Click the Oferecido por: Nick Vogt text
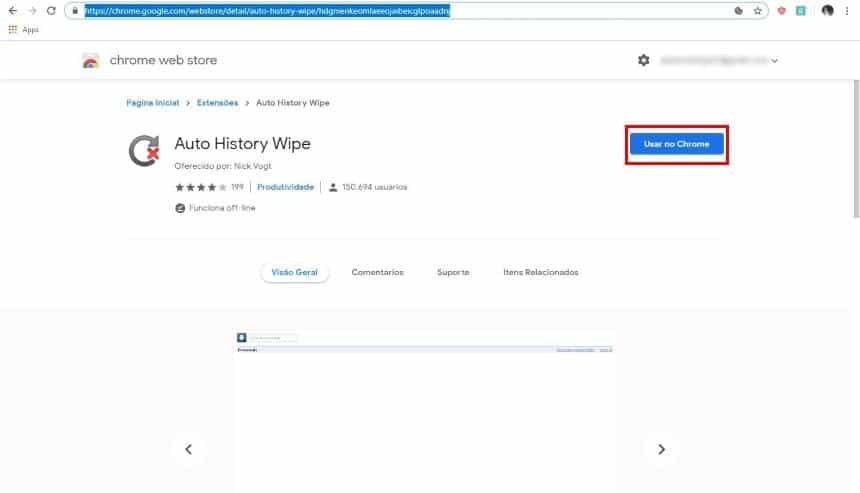860x493 pixels. click(223, 166)
